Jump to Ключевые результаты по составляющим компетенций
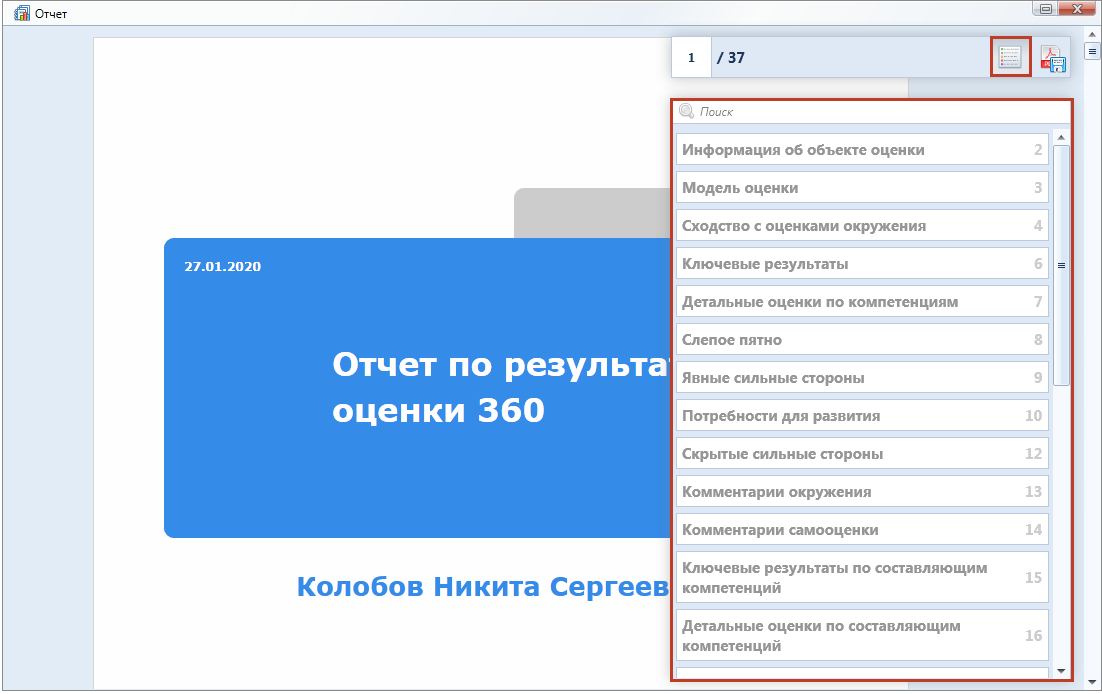The image size is (1102, 694). click(x=862, y=577)
